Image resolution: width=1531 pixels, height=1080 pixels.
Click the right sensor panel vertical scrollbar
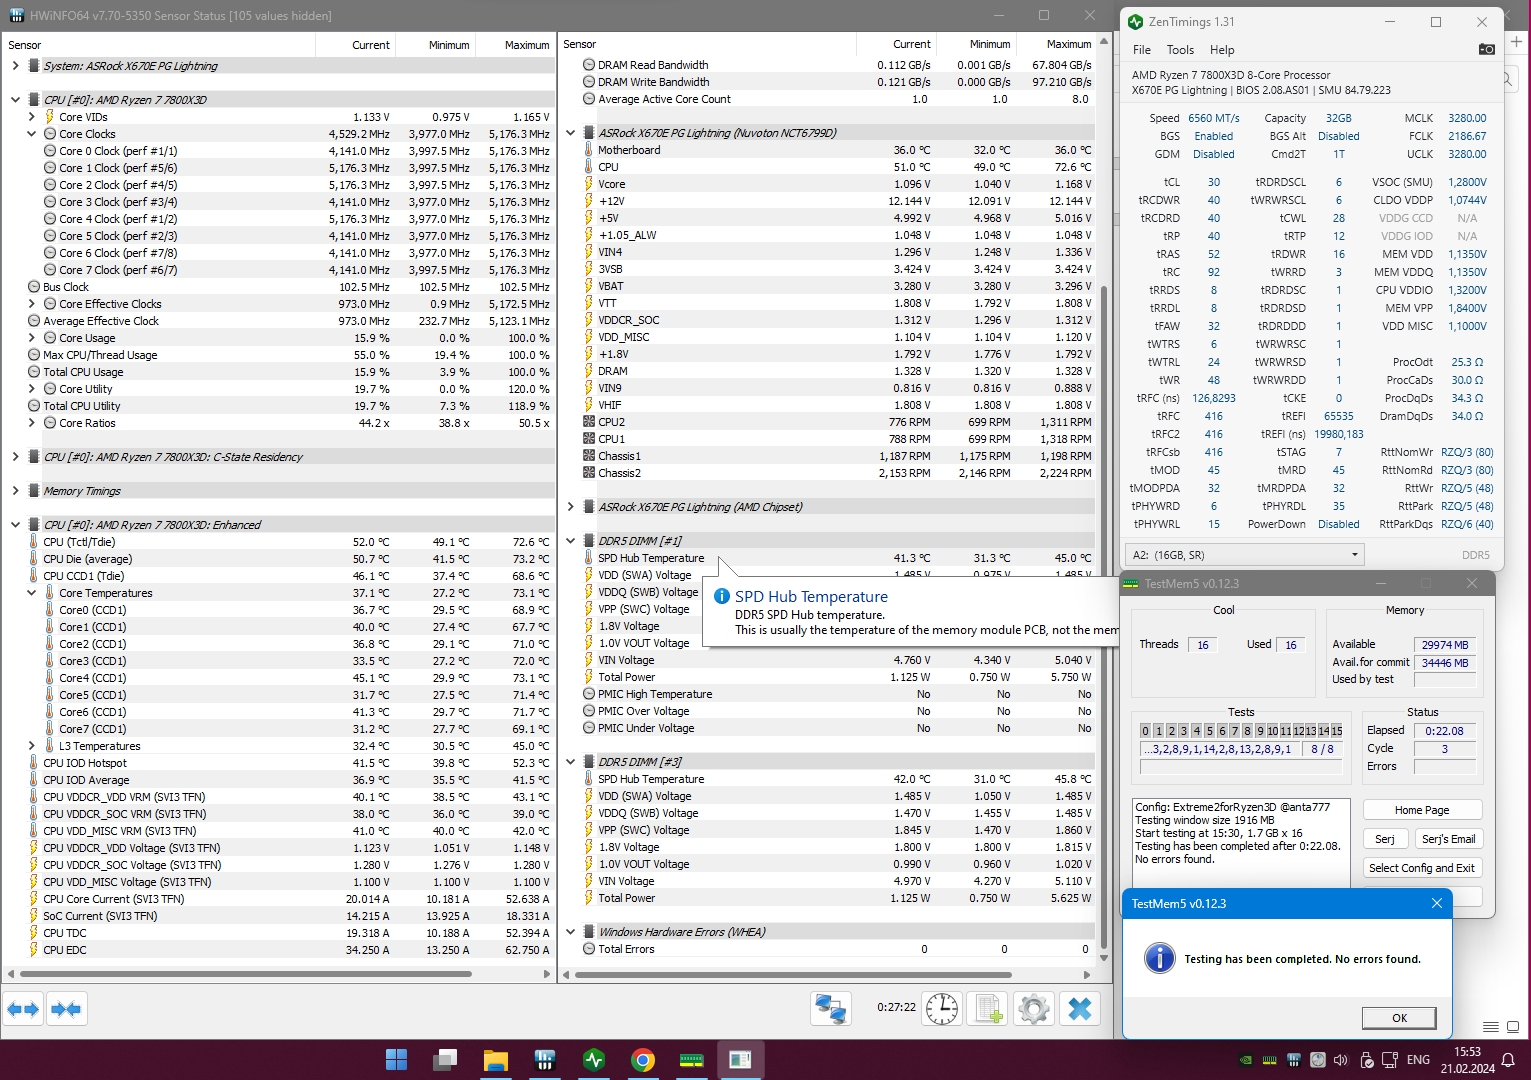point(1104,615)
